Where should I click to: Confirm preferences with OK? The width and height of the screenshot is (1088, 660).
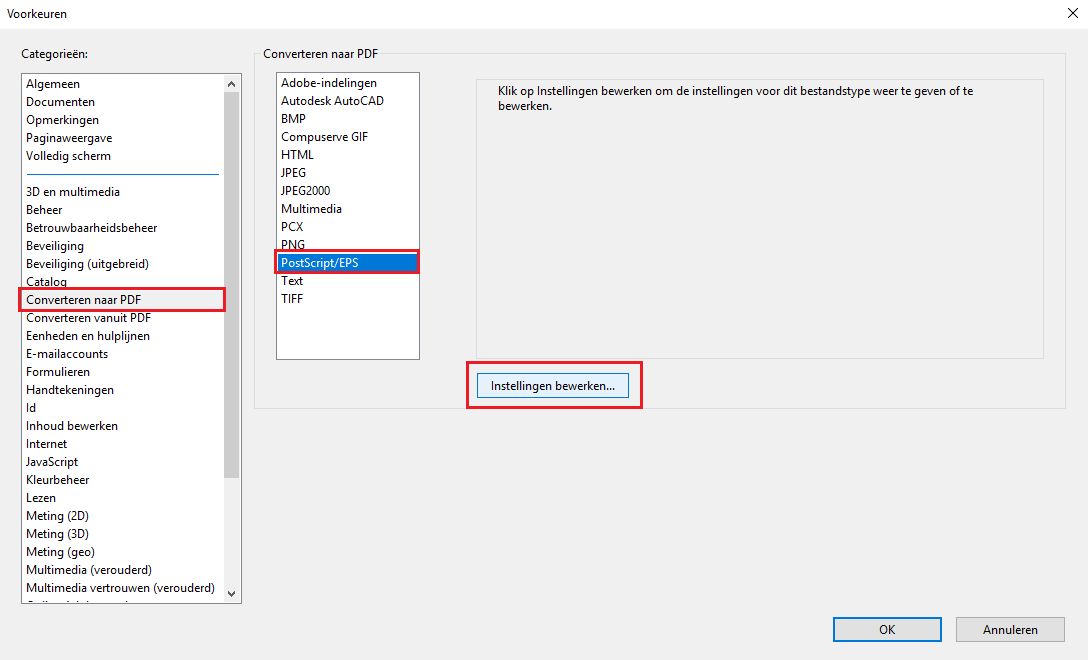tap(887, 629)
